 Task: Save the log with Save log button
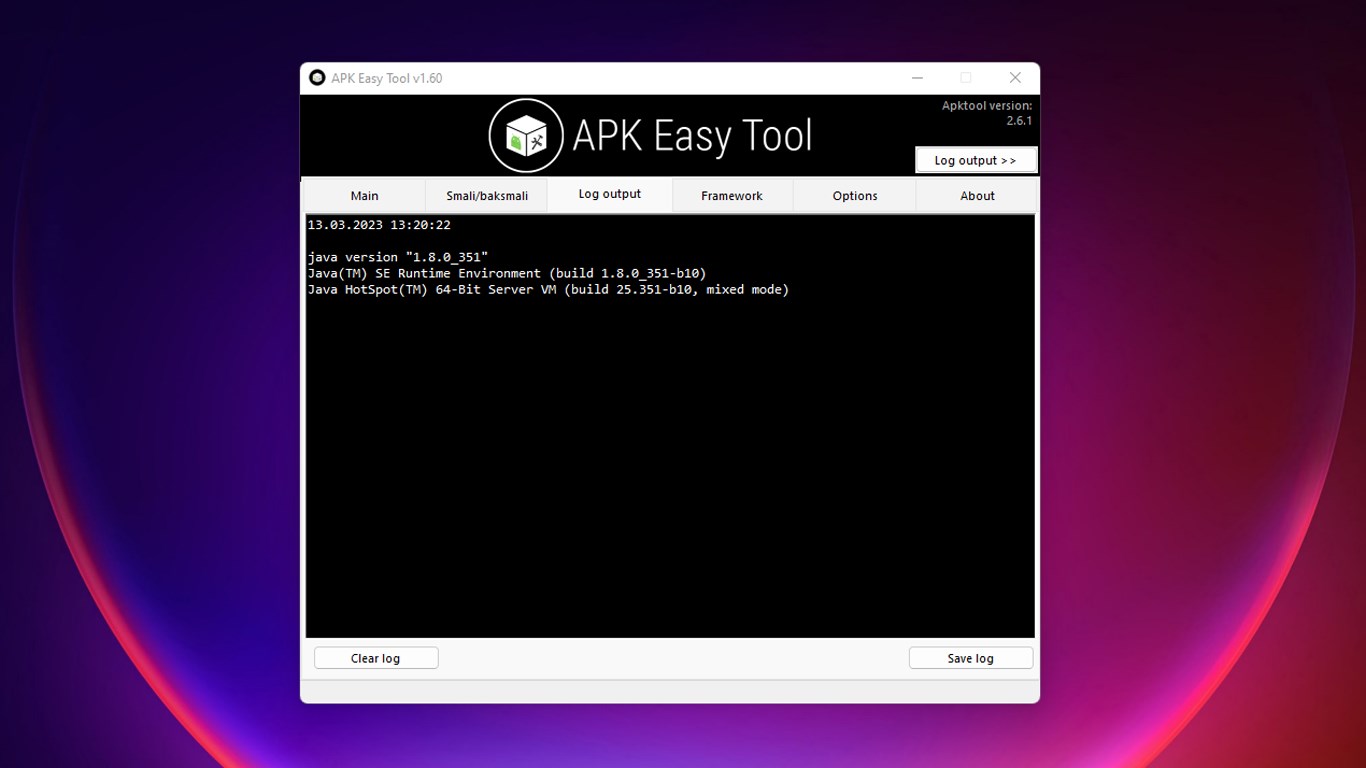point(971,658)
